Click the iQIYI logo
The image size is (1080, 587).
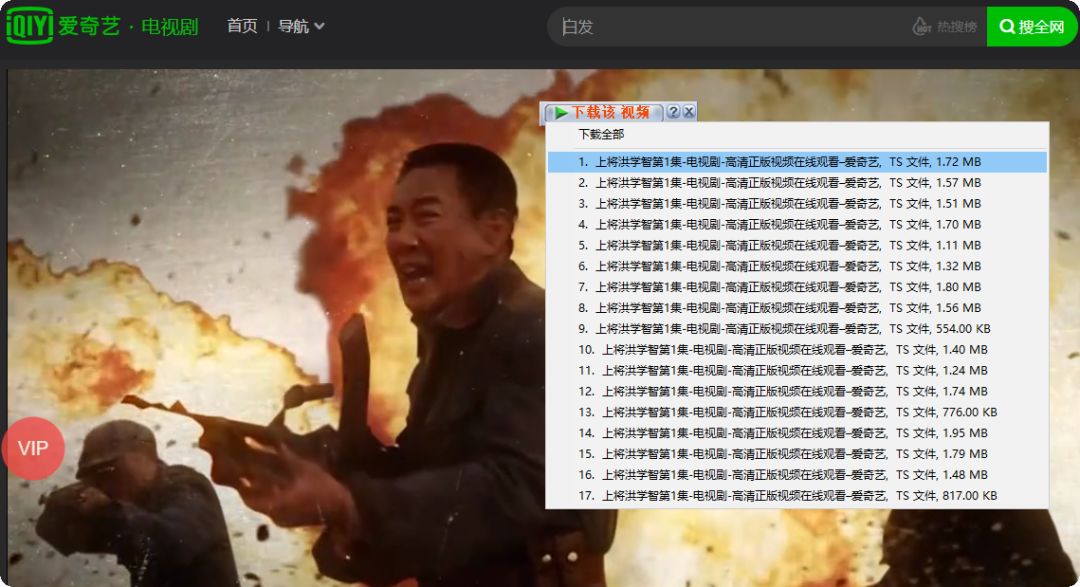[x=30, y=26]
